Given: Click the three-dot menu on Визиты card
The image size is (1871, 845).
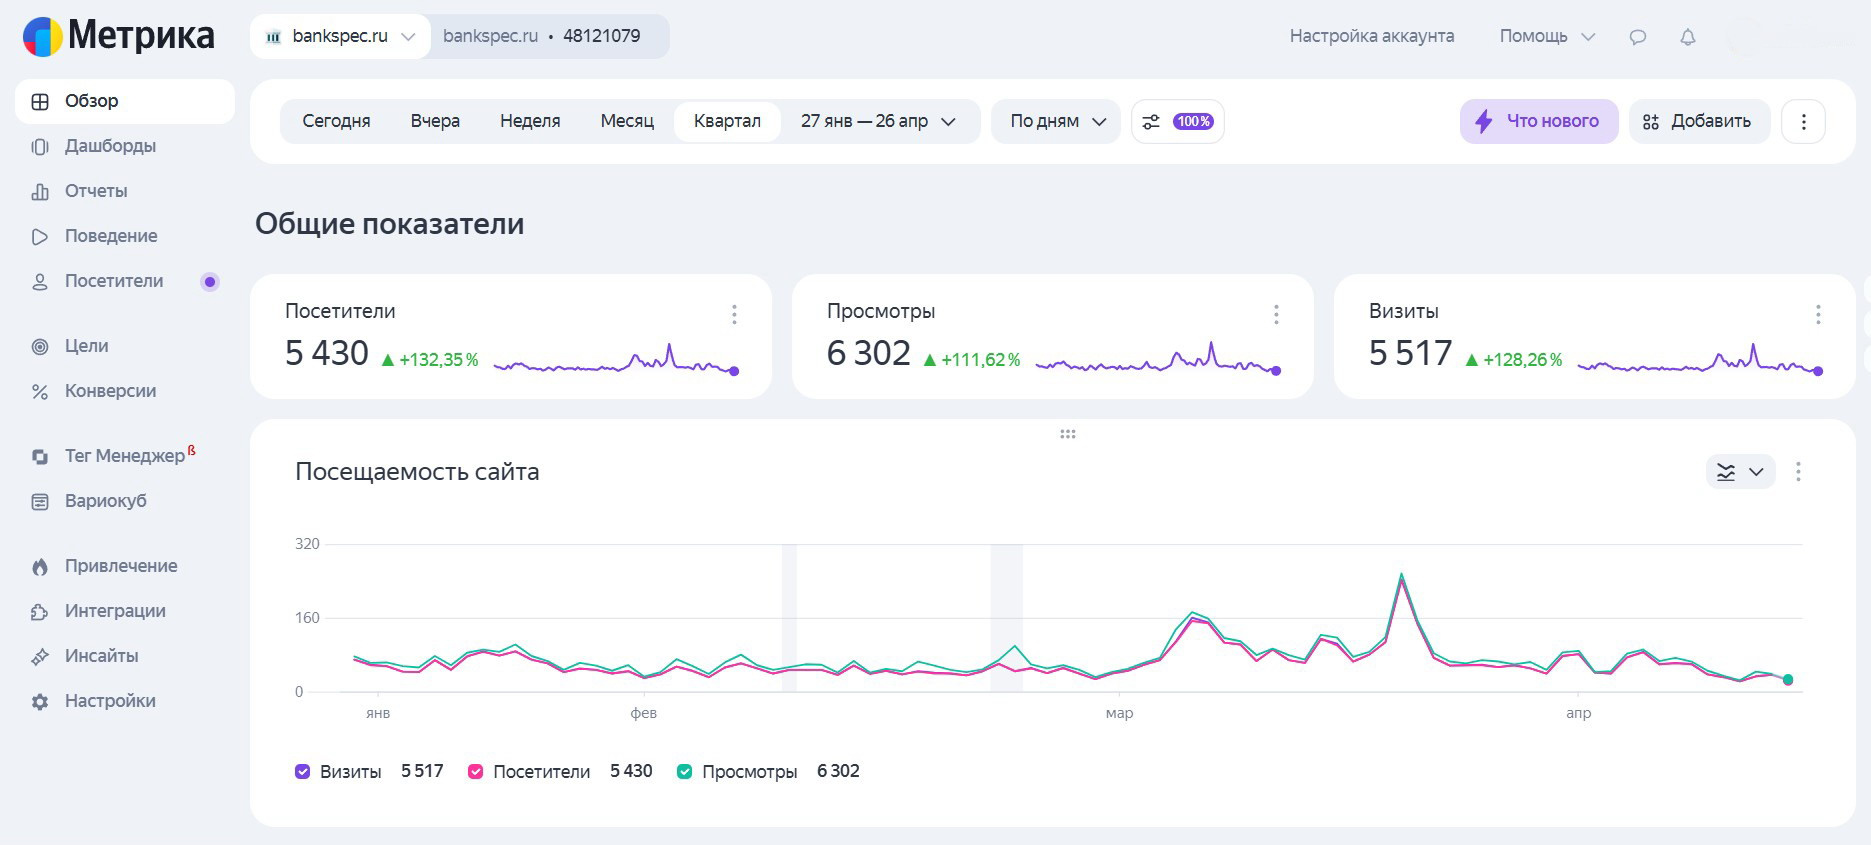Looking at the screenshot, I should (x=1817, y=315).
